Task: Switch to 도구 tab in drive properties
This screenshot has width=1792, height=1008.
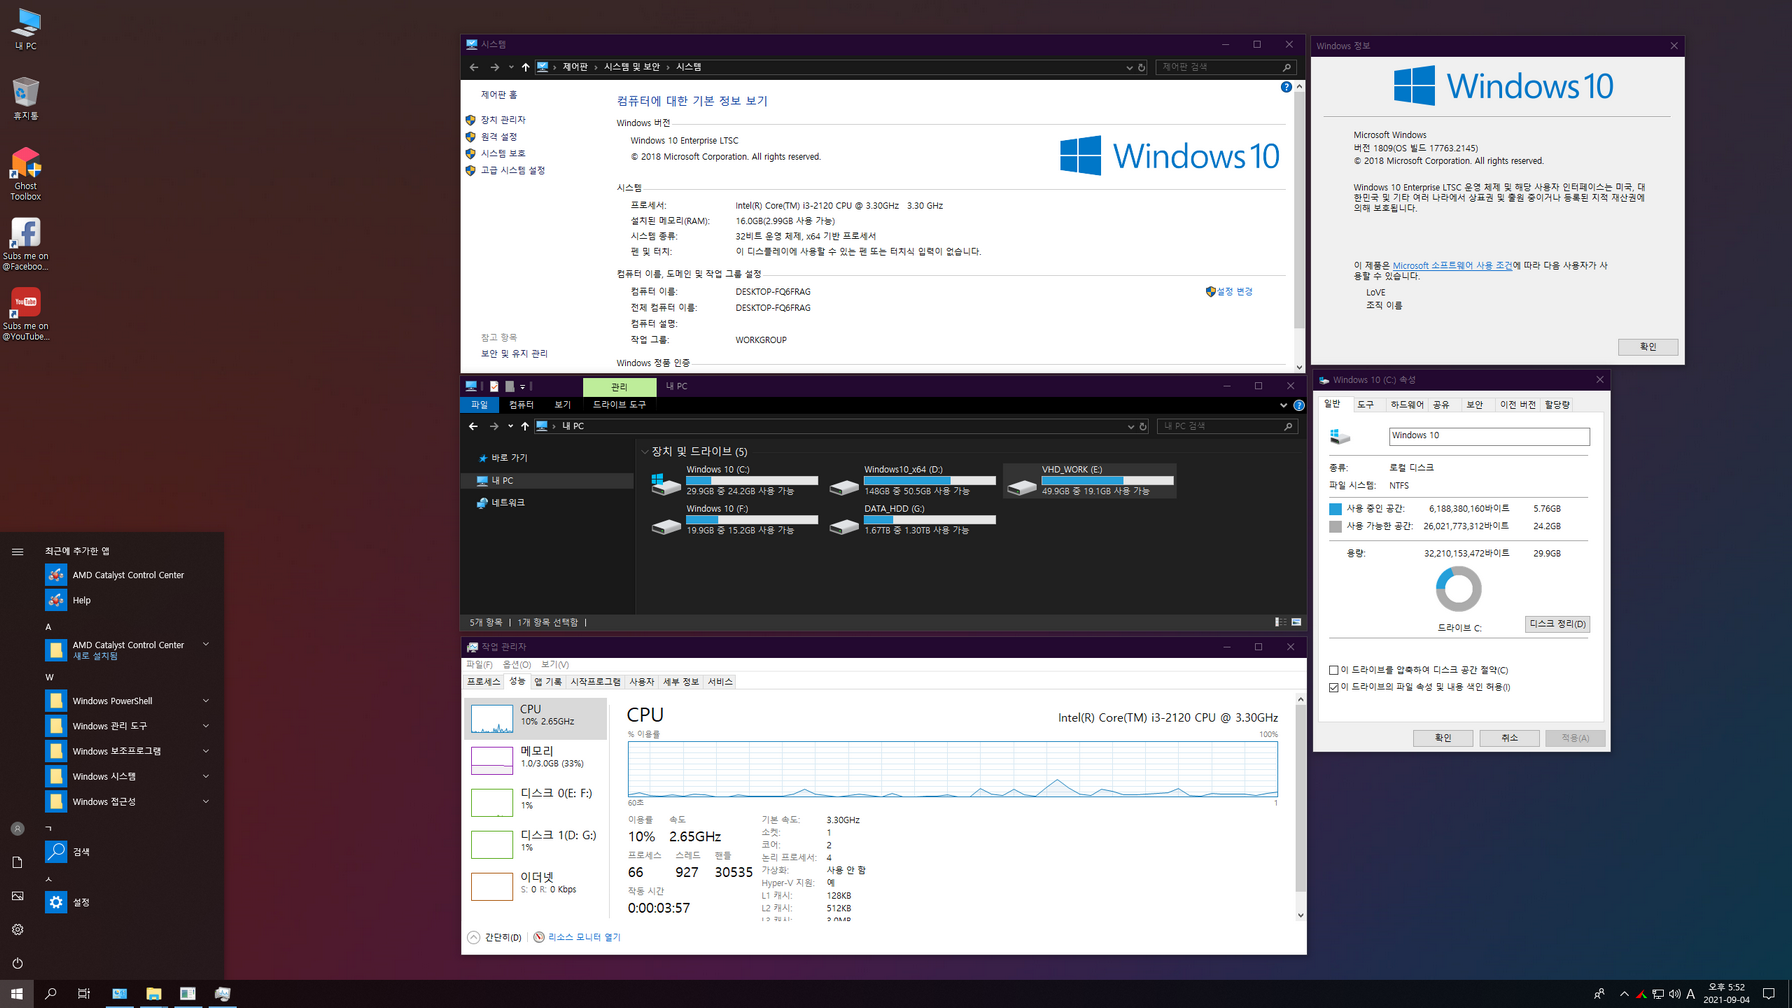Action: pyautogui.click(x=1366, y=405)
